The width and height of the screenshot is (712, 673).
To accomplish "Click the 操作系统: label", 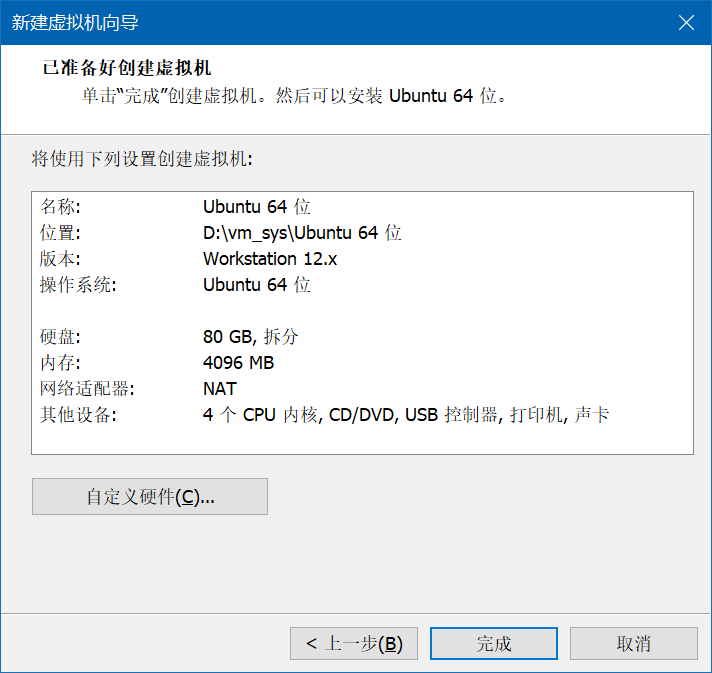I will [x=78, y=285].
